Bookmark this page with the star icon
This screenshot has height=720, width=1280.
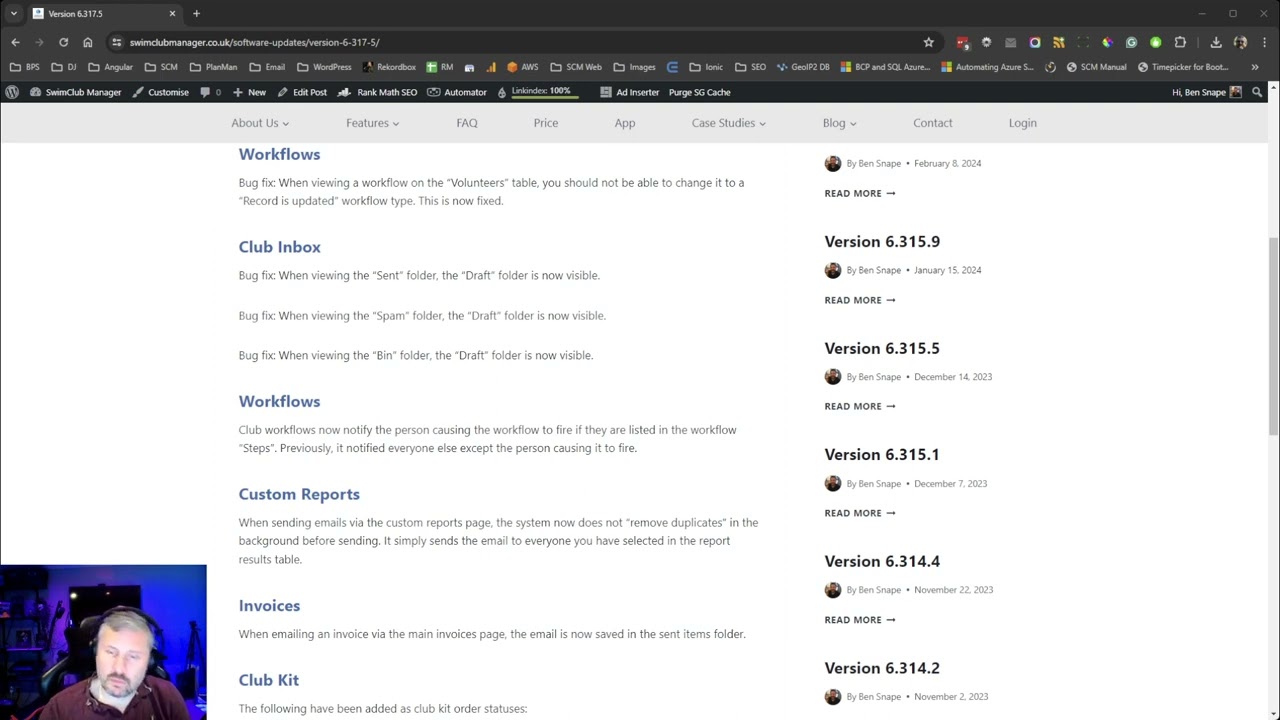(x=928, y=42)
